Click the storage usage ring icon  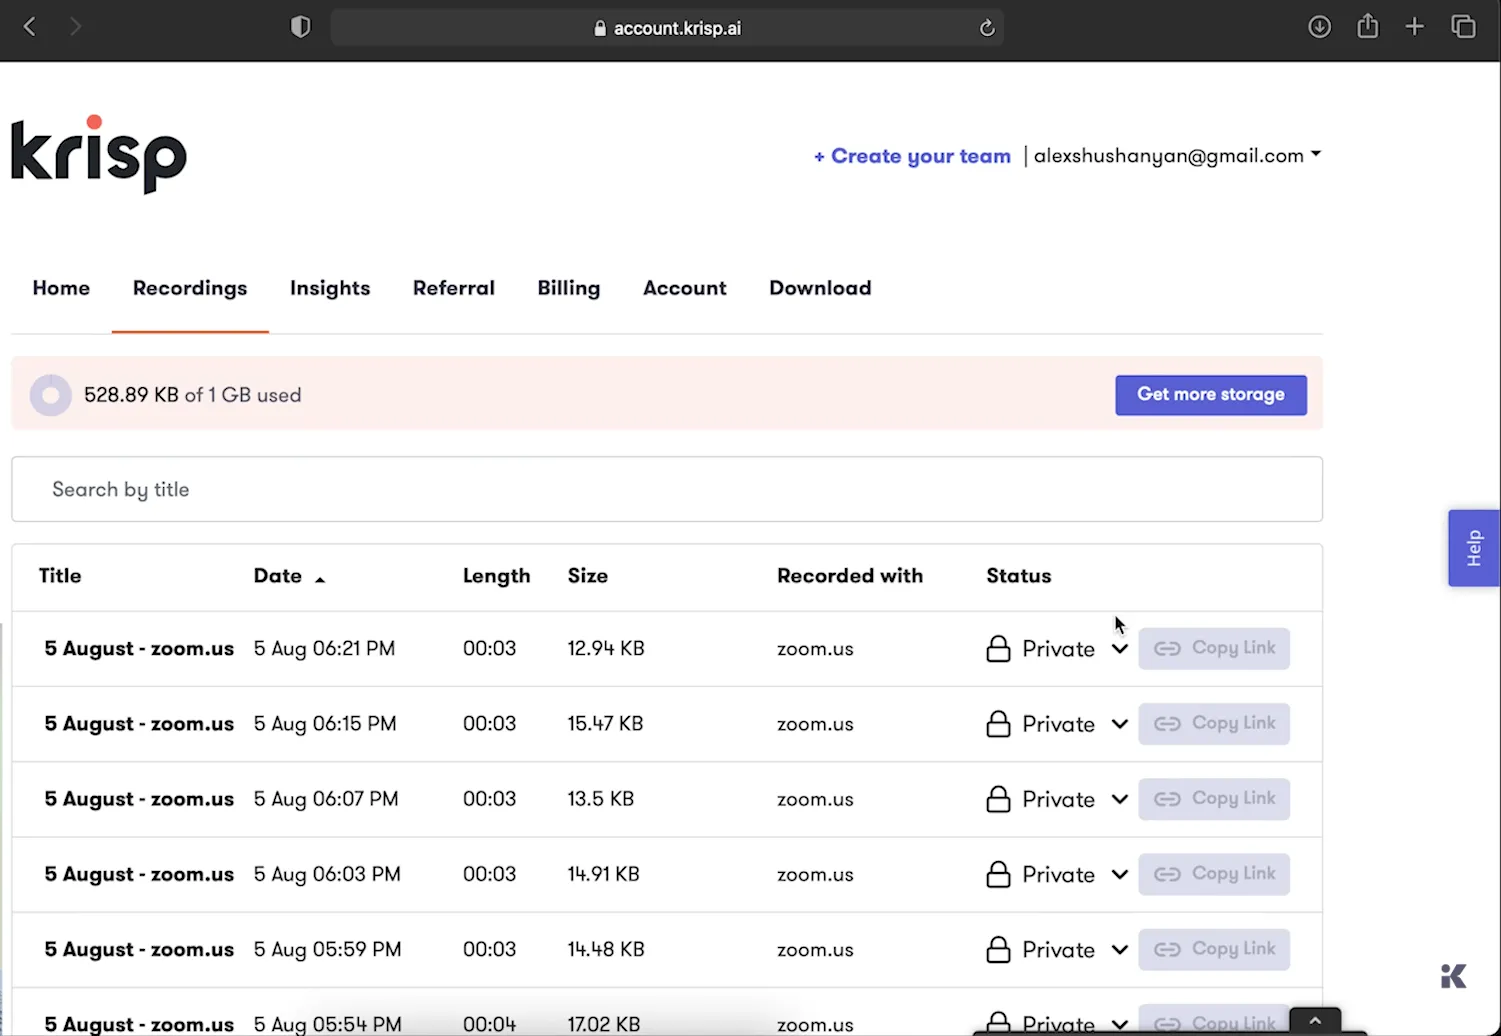click(50, 395)
